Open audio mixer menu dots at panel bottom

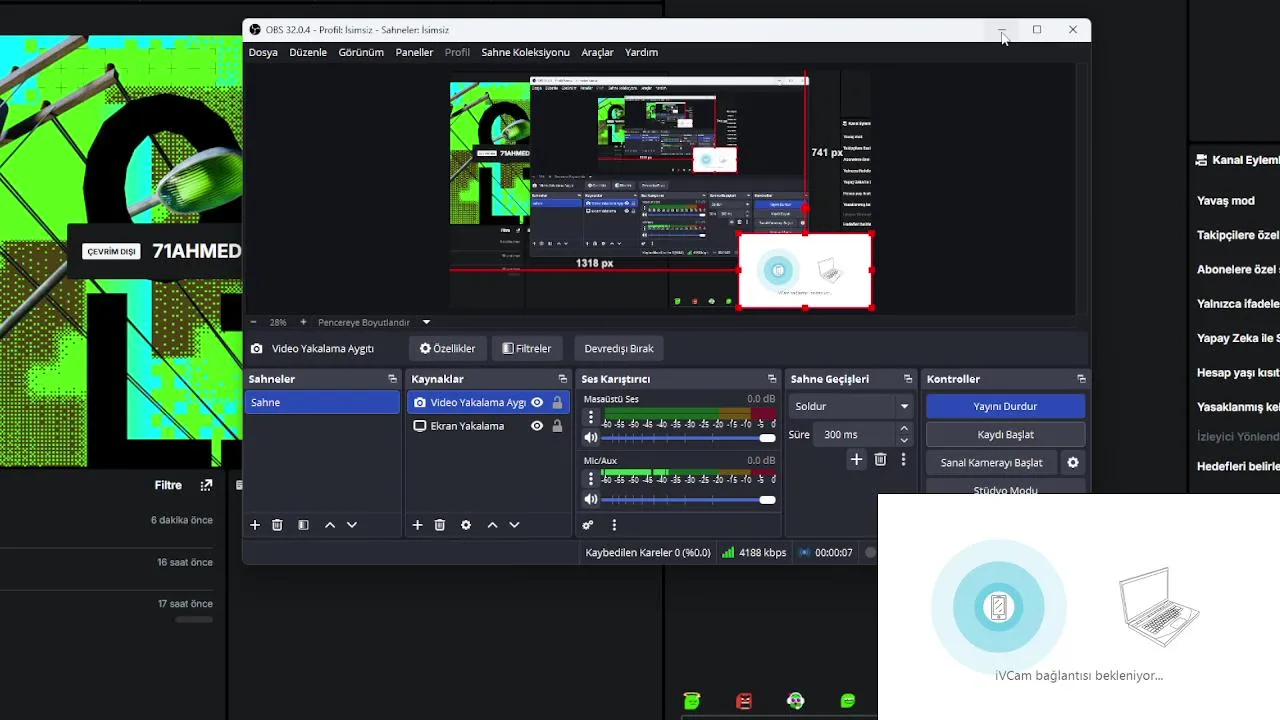click(614, 525)
